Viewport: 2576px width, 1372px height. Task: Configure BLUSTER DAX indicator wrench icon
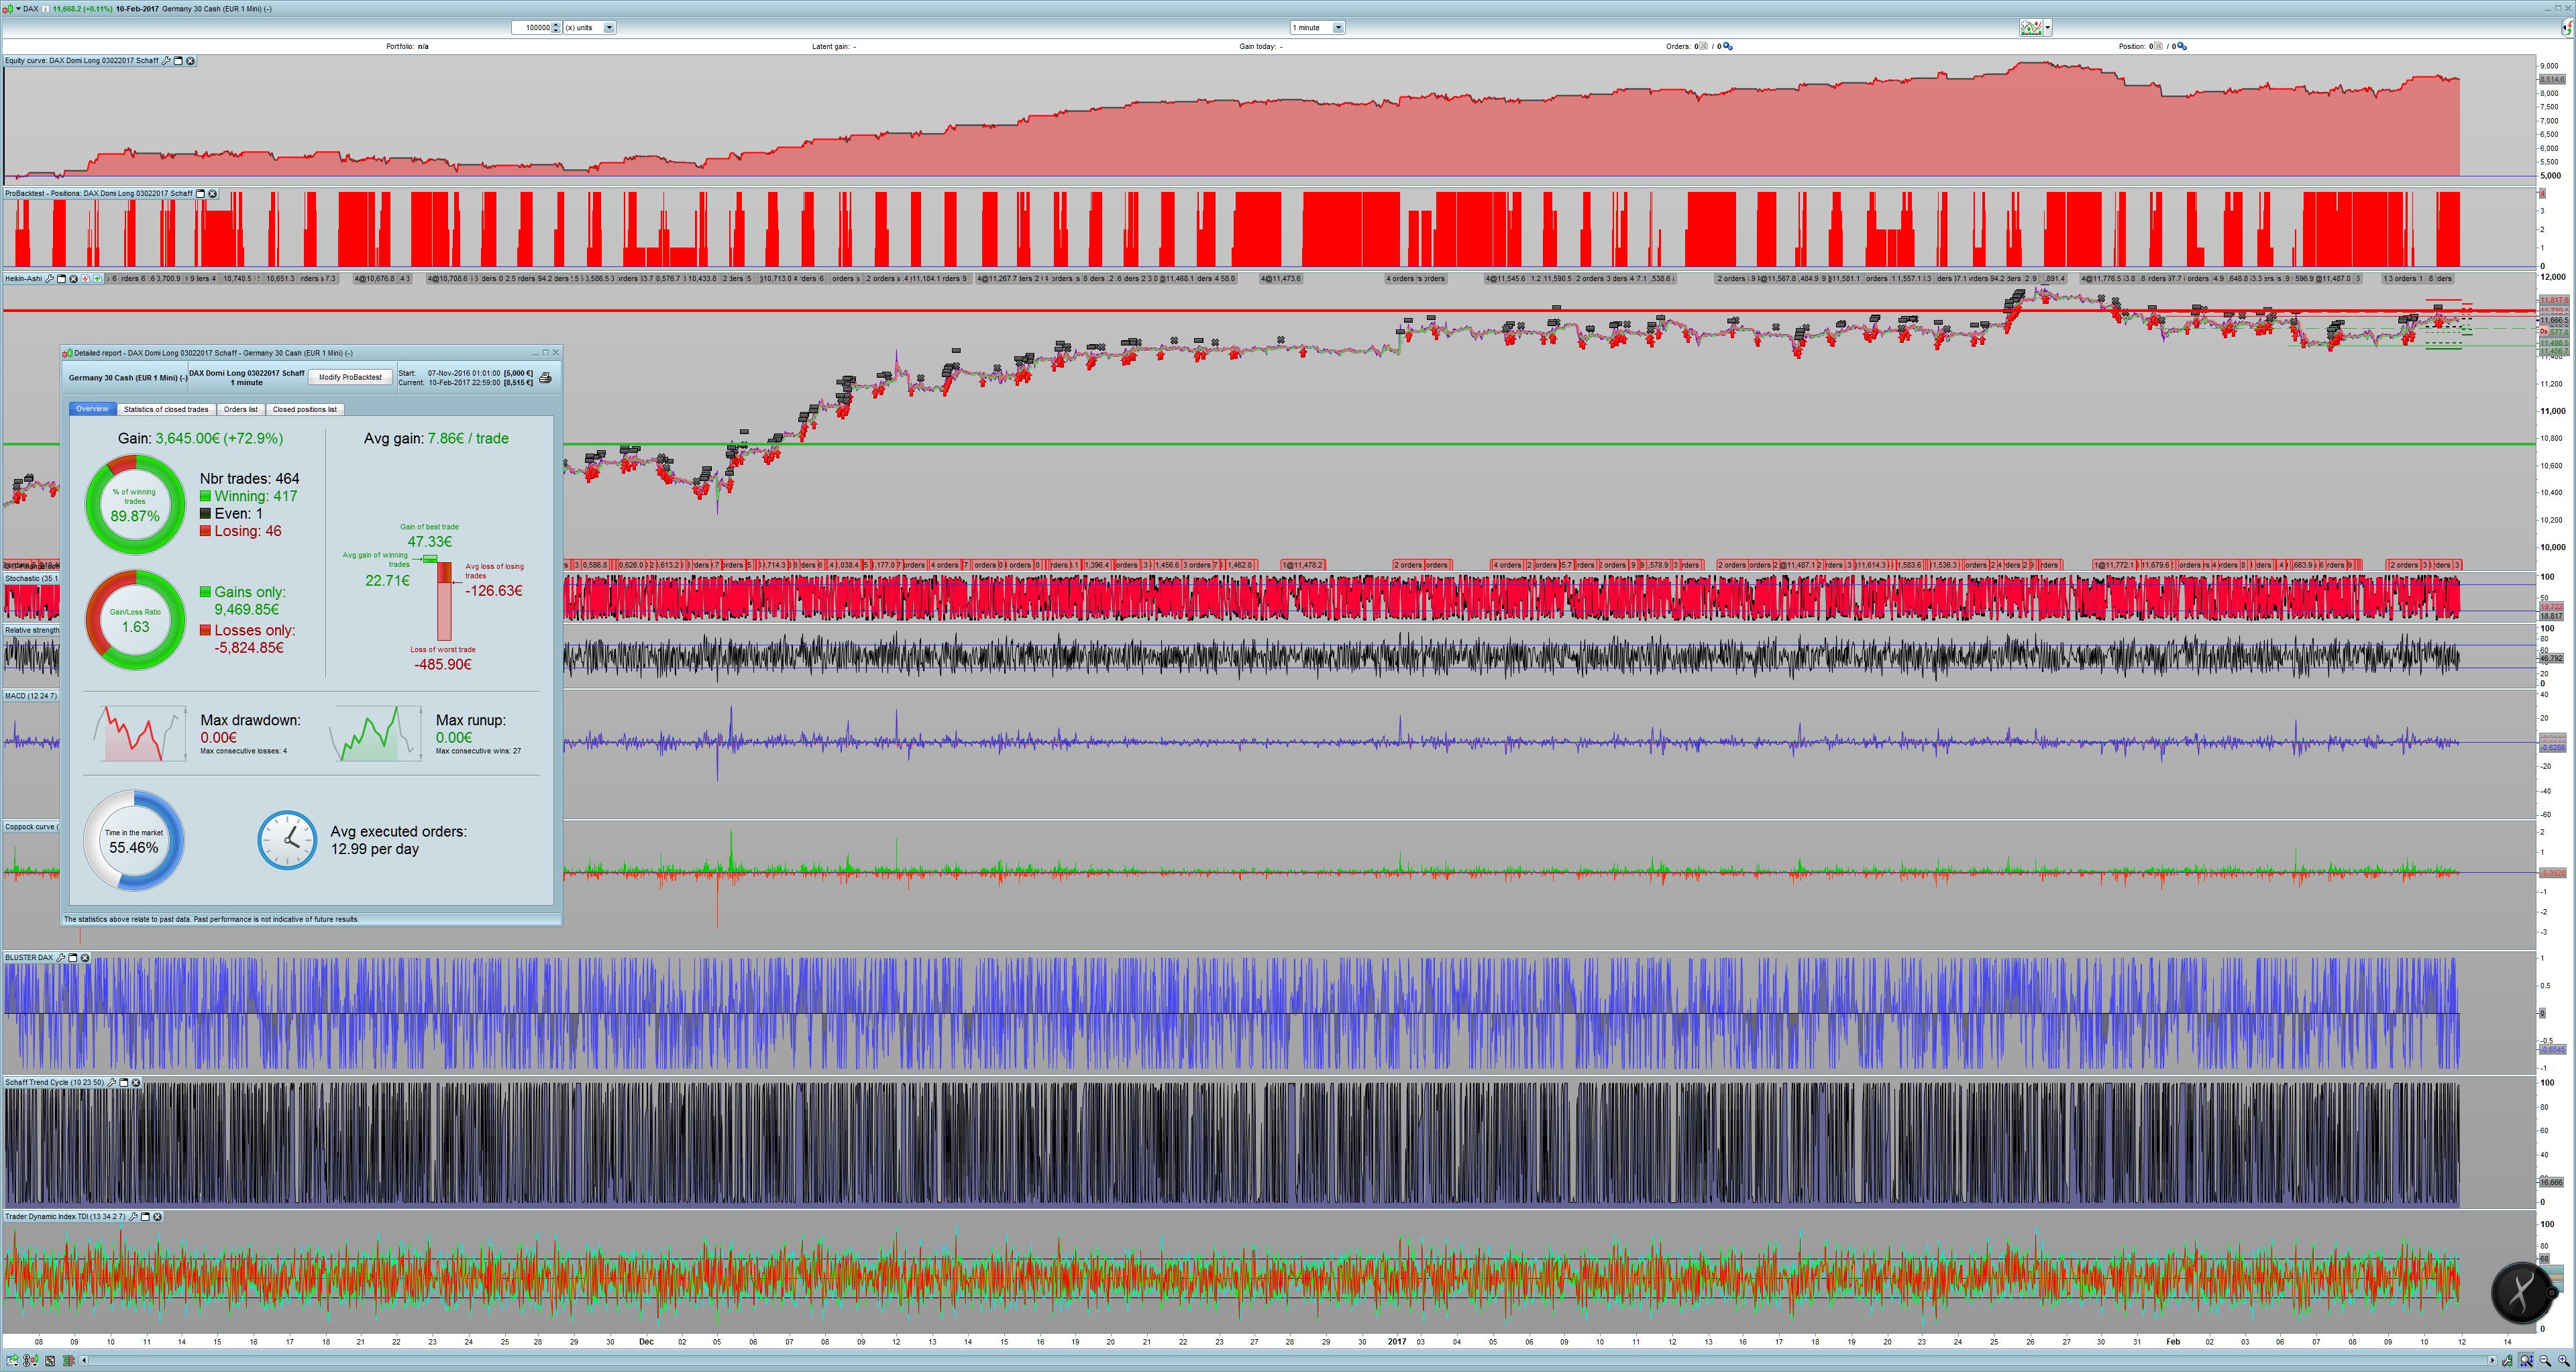pos(61,958)
